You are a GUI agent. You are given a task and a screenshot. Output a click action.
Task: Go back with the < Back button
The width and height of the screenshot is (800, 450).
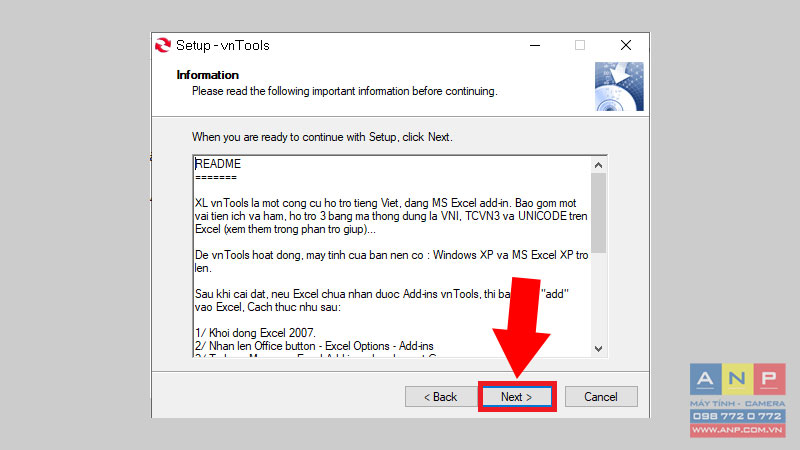[441, 396]
